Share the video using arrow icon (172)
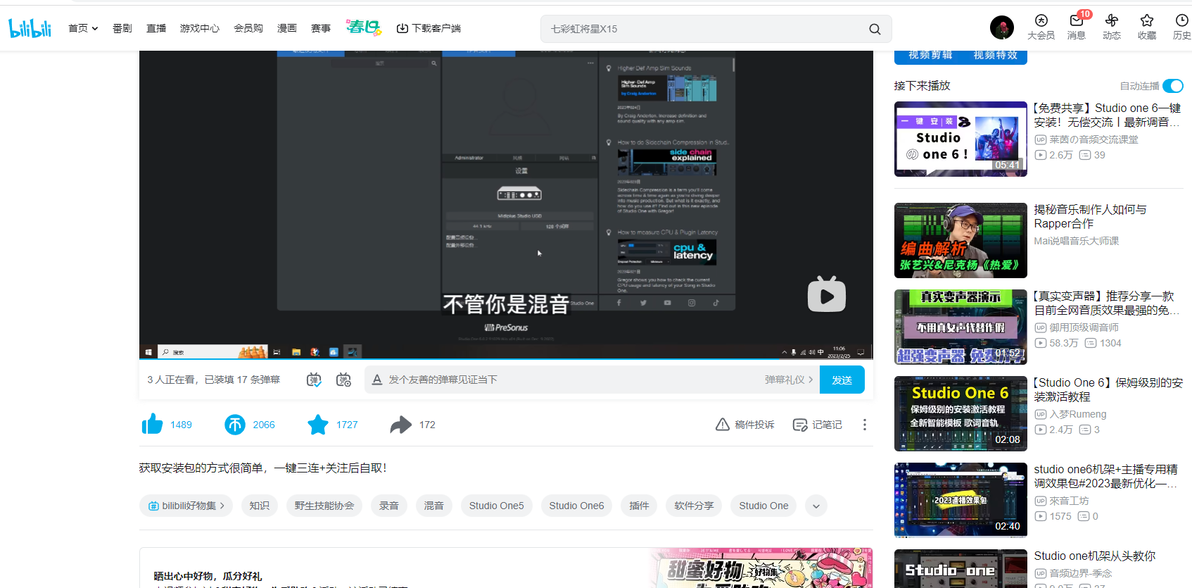The width and height of the screenshot is (1192, 588). (412, 424)
